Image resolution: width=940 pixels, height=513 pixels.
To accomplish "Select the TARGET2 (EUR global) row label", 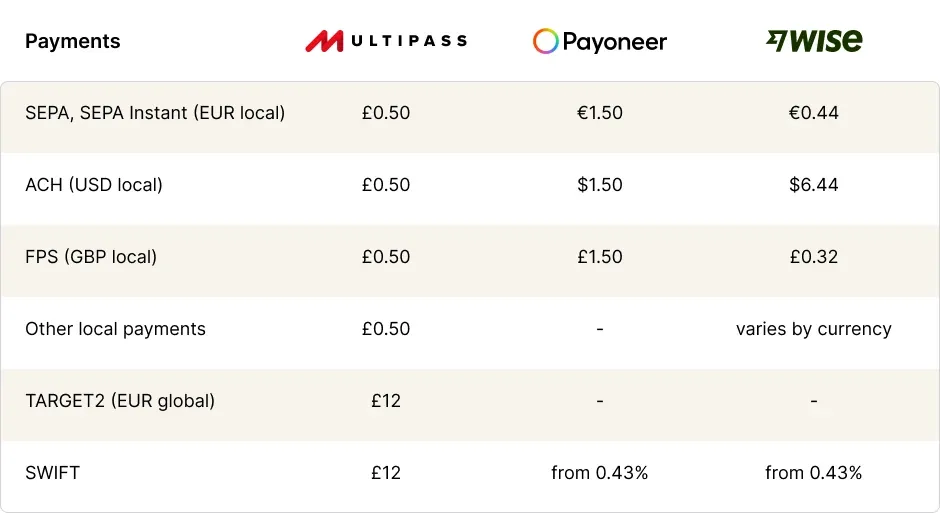I will (120, 401).
